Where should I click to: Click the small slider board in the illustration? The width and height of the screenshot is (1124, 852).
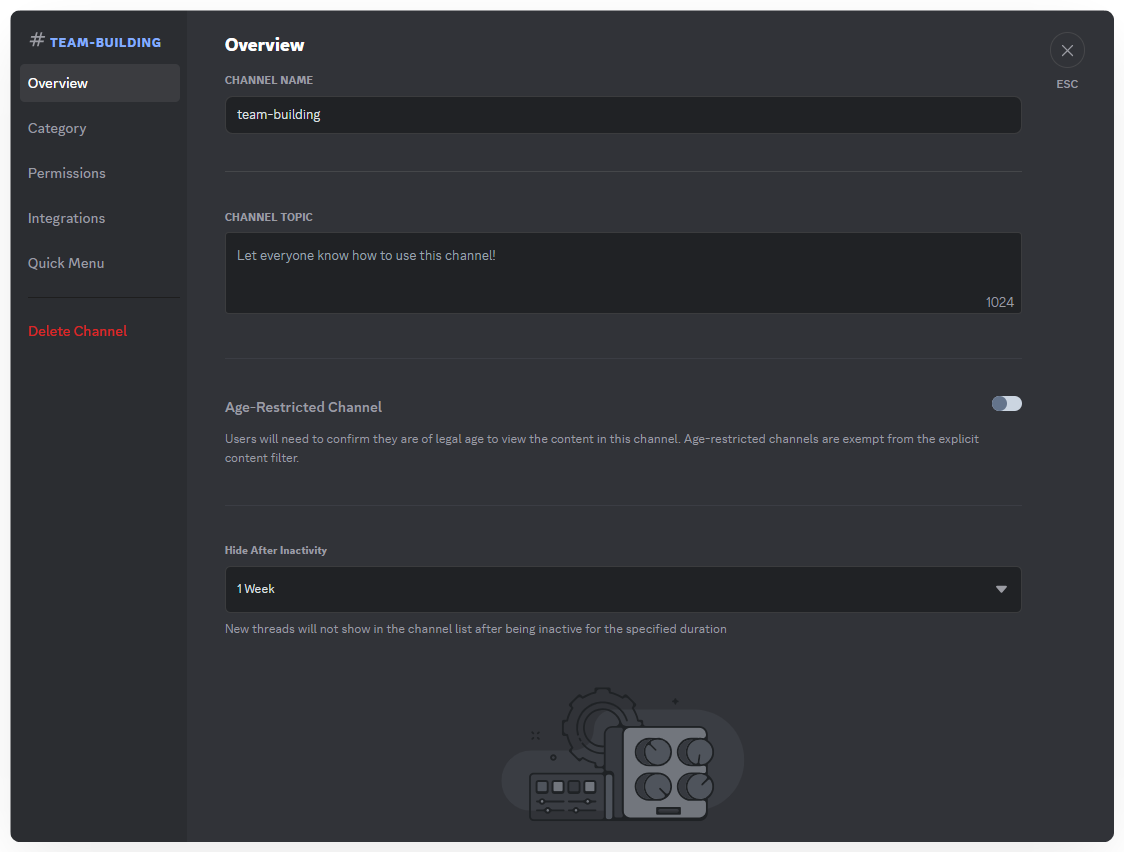tap(565, 796)
